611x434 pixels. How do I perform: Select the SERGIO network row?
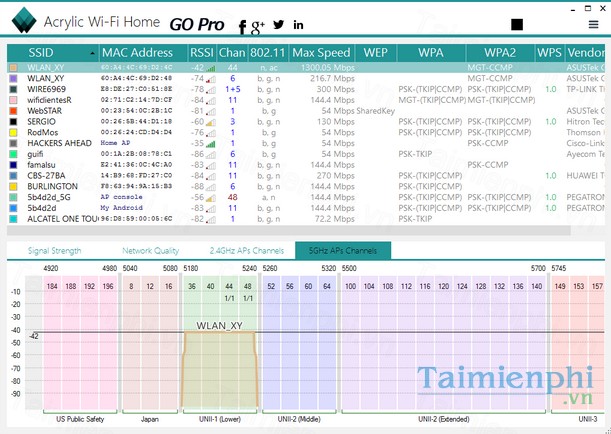click(x=306, y=122)
